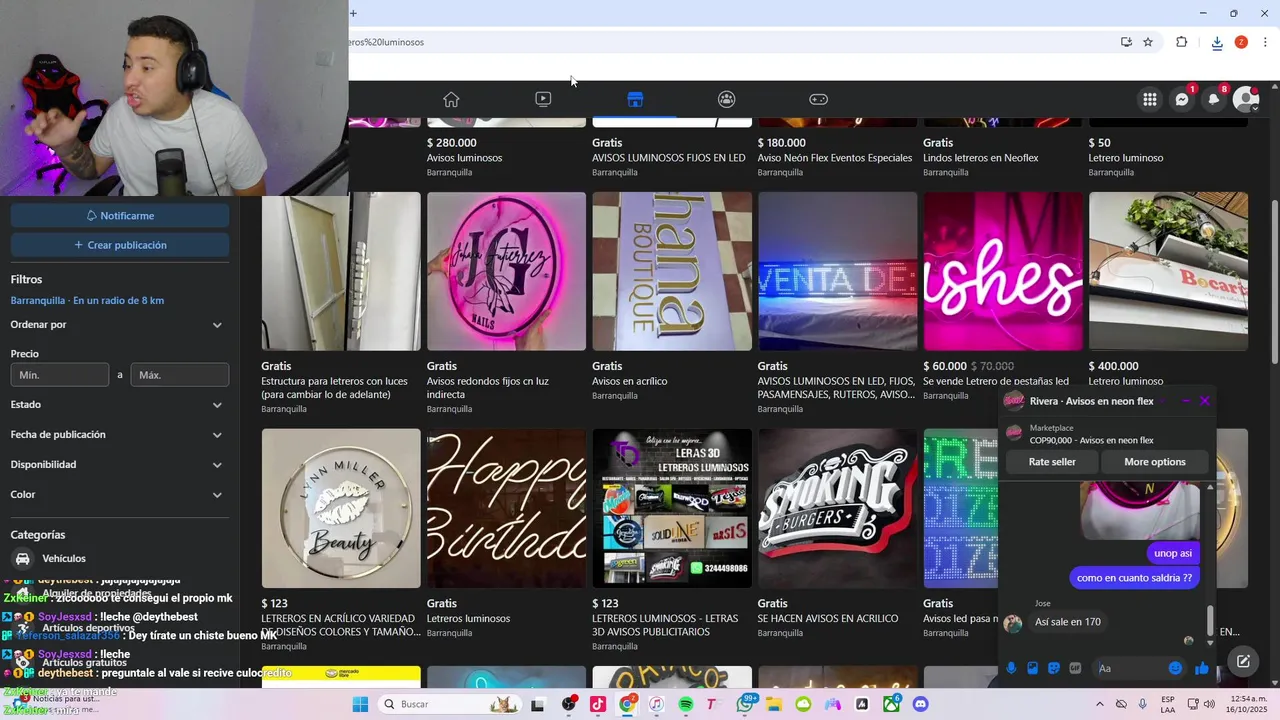
Task: Open the Gaming icon in Facebook header
Action: coord(818,99)
